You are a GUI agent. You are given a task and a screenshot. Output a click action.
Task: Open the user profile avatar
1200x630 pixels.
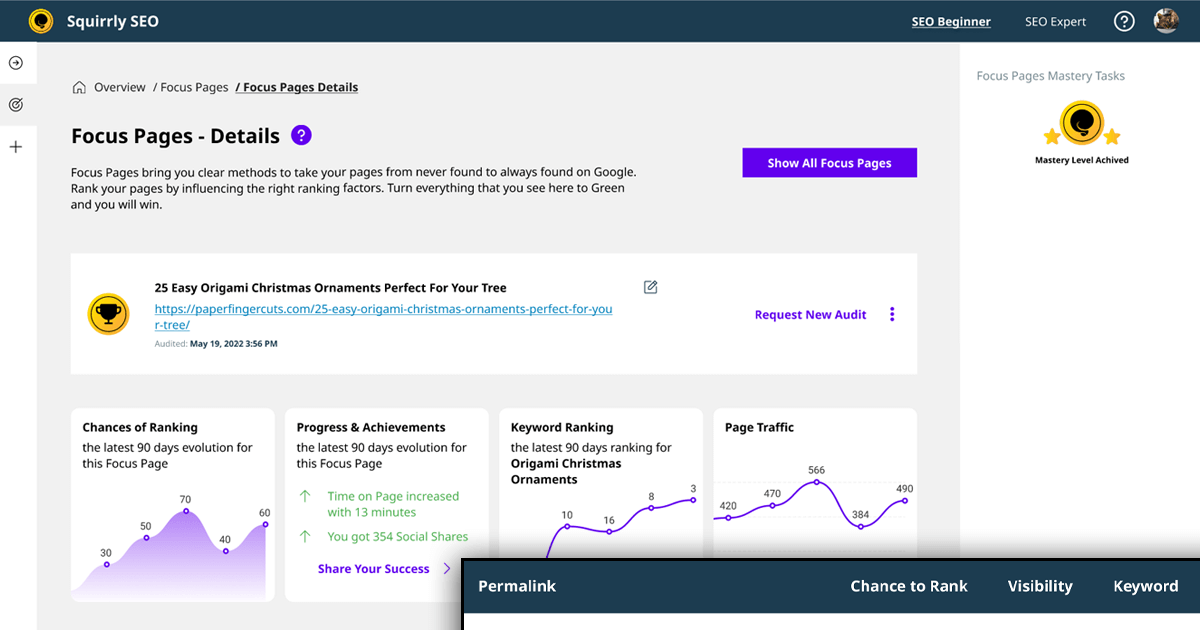1166,21
